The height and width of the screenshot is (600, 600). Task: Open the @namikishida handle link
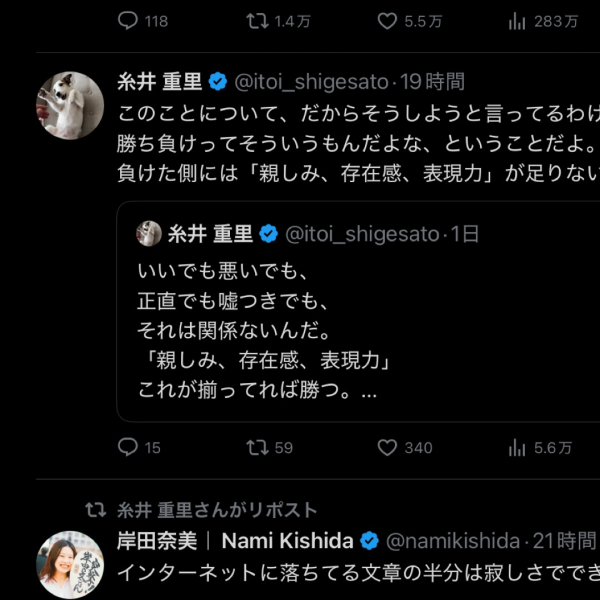coord(451,541)
